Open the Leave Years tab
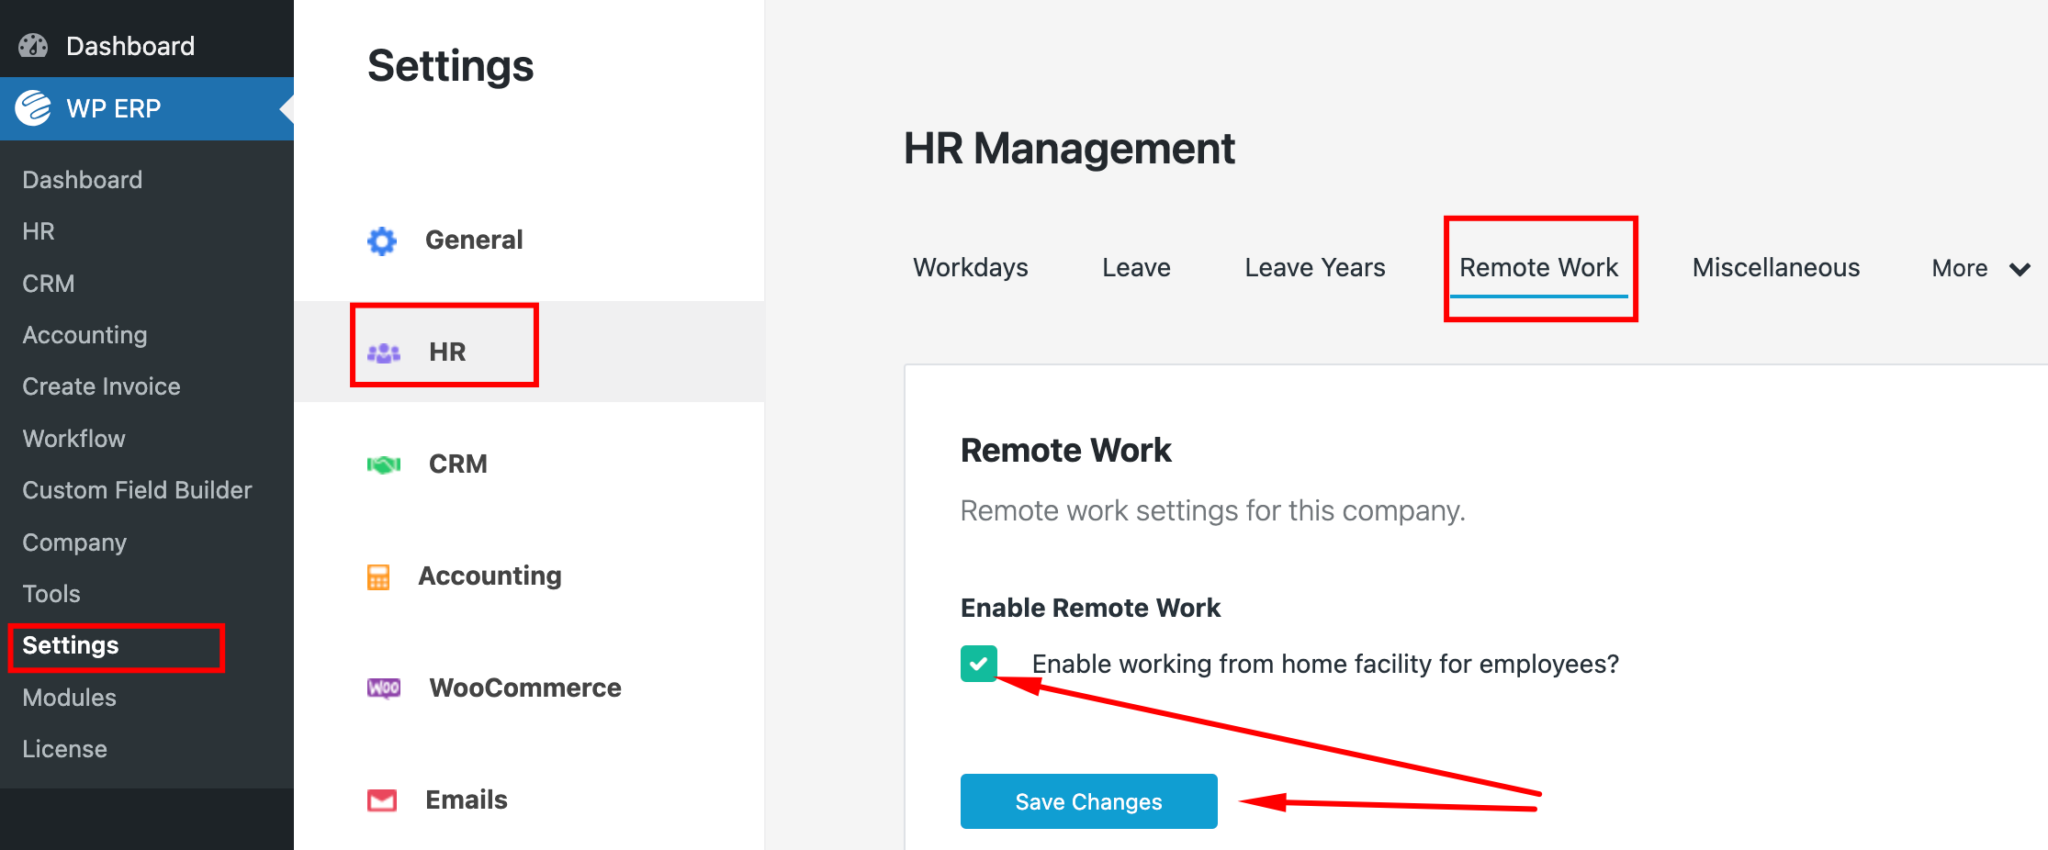Viewport: 2048px width, 850px height. tap(1314, 267)
